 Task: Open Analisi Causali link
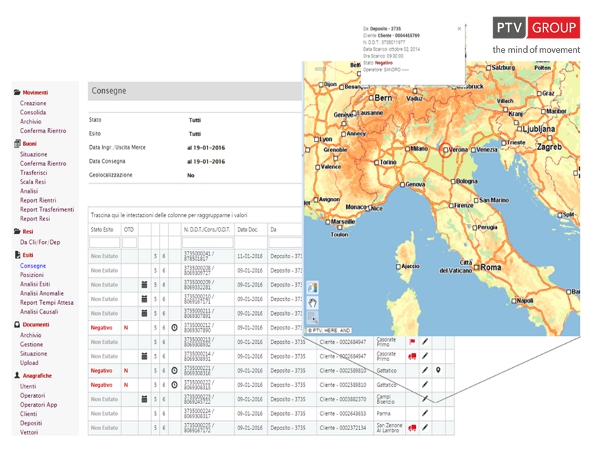tap(39, 312)
